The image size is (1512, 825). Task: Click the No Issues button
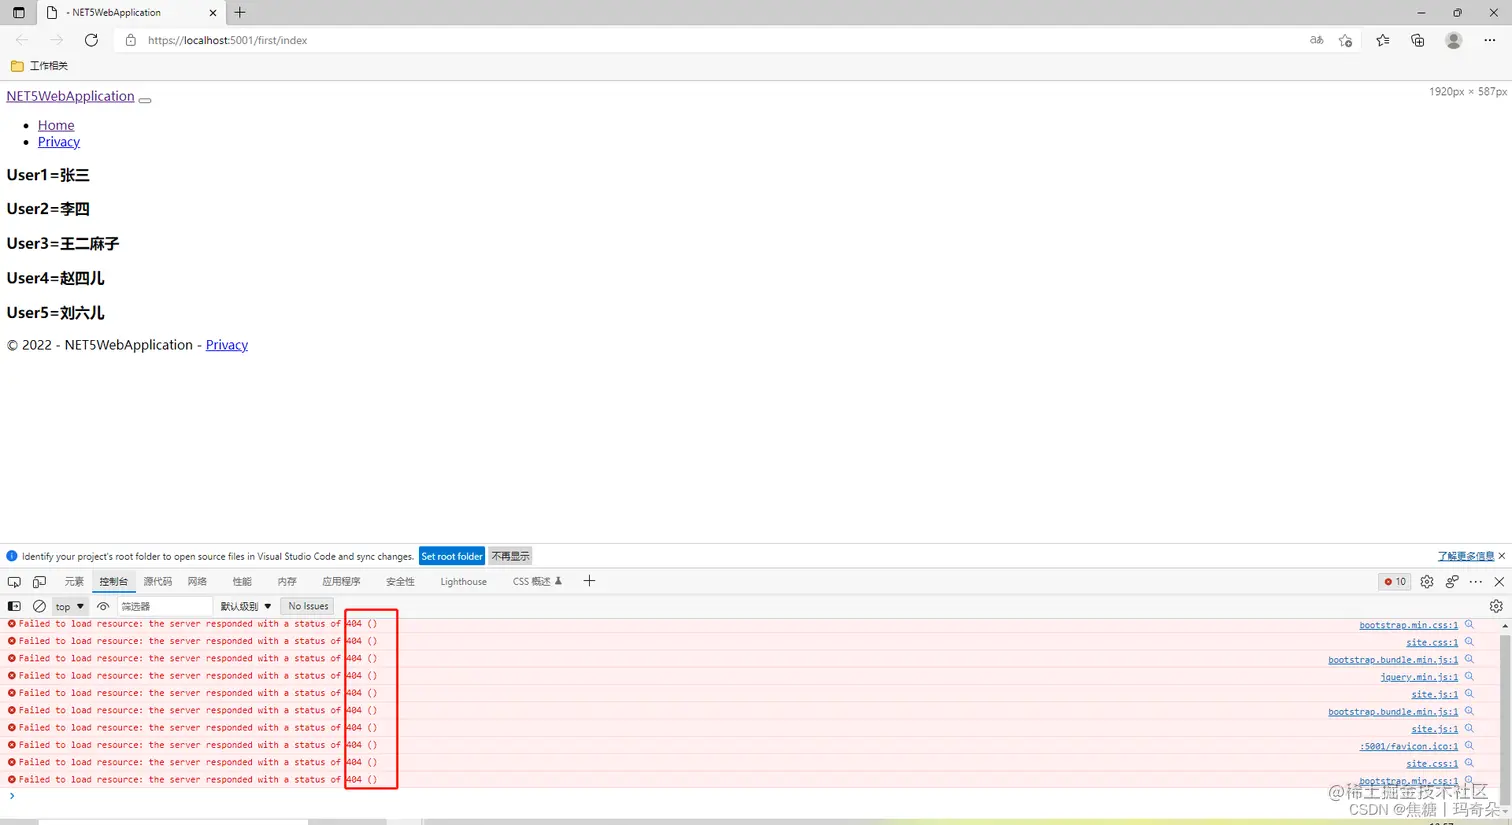pyautogui.click(x=308, y=606)
